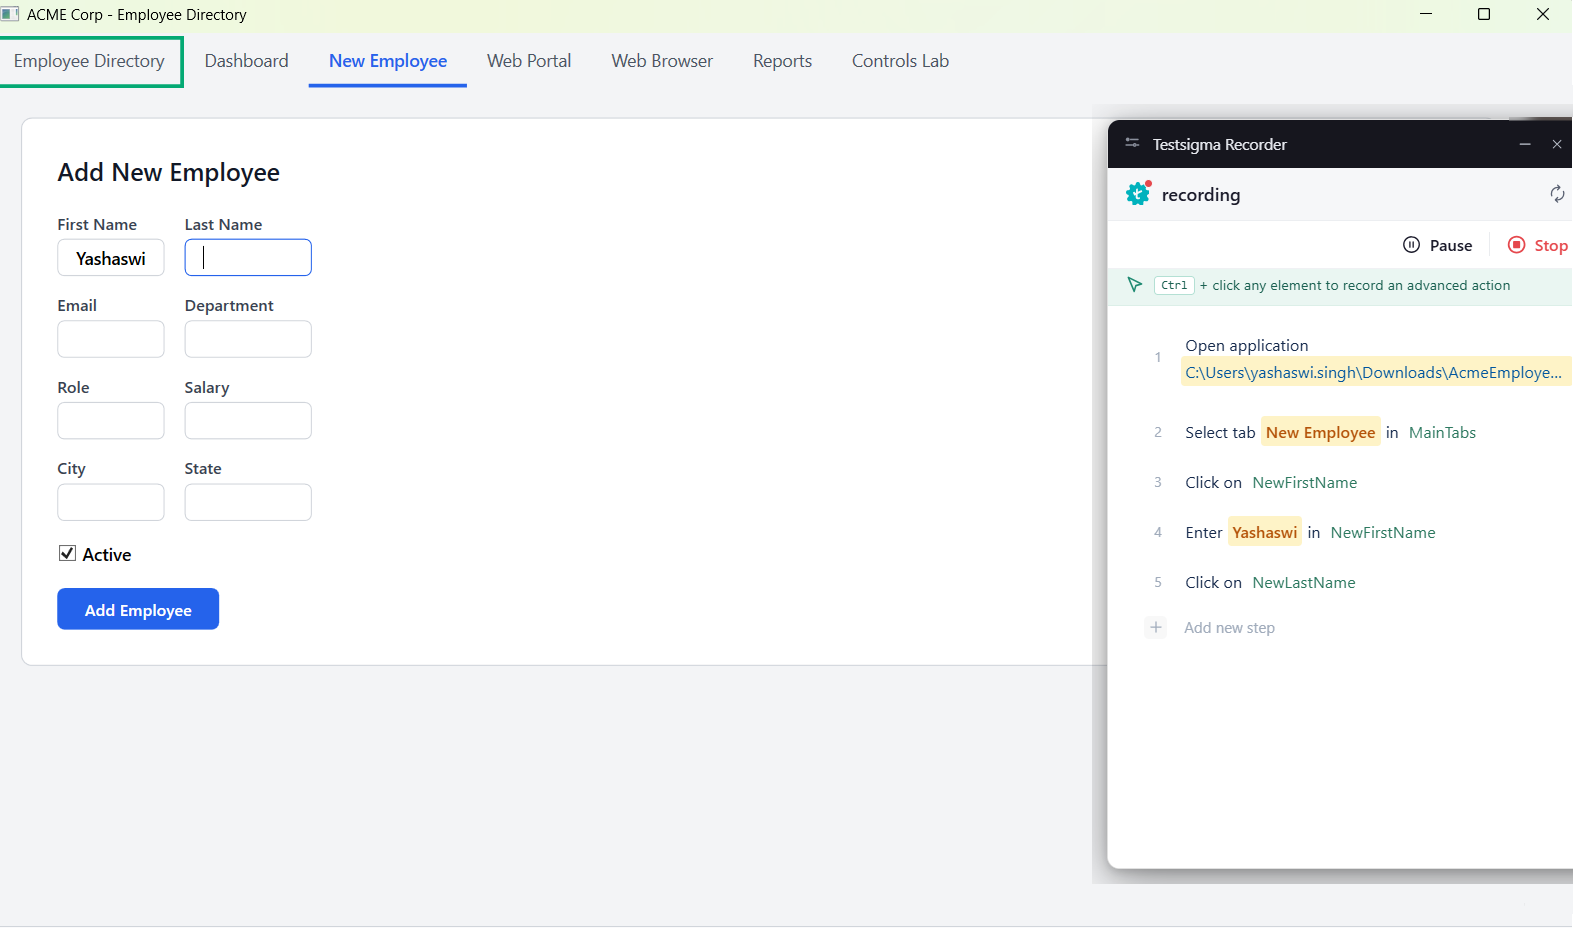Click into the Email input field
Screen dimensions: 1573x932
[111, 339]
